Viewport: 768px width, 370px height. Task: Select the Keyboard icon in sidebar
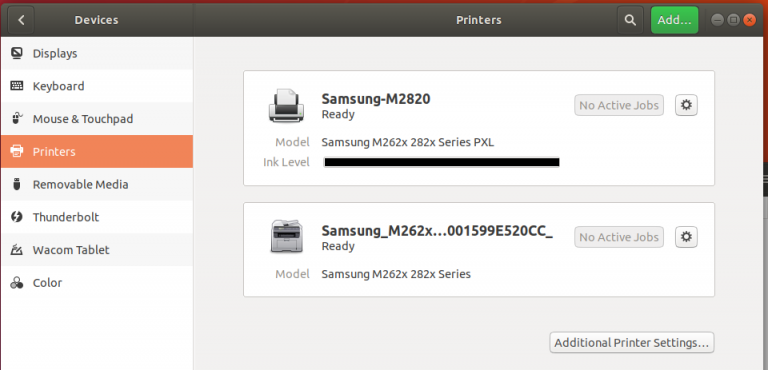pos(17,86)
